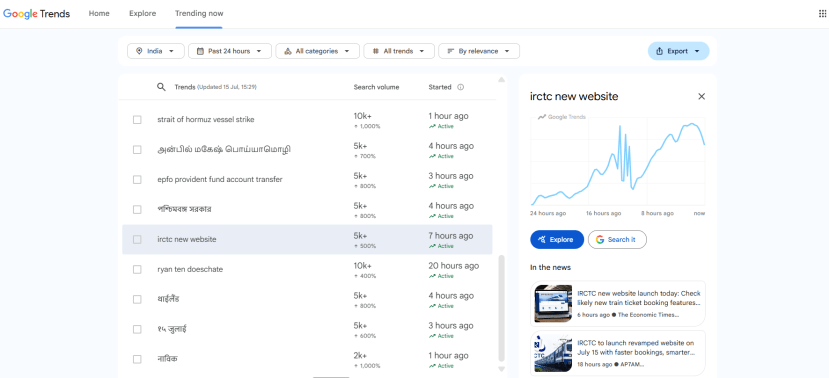Open the Google apps grid icon
This screenshot has height=378, width=829.
coord(822,14)
